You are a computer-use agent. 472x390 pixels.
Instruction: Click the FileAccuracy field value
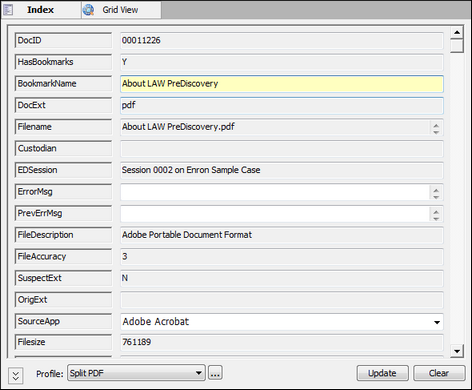pyautogui.click(x=282, y=257)
